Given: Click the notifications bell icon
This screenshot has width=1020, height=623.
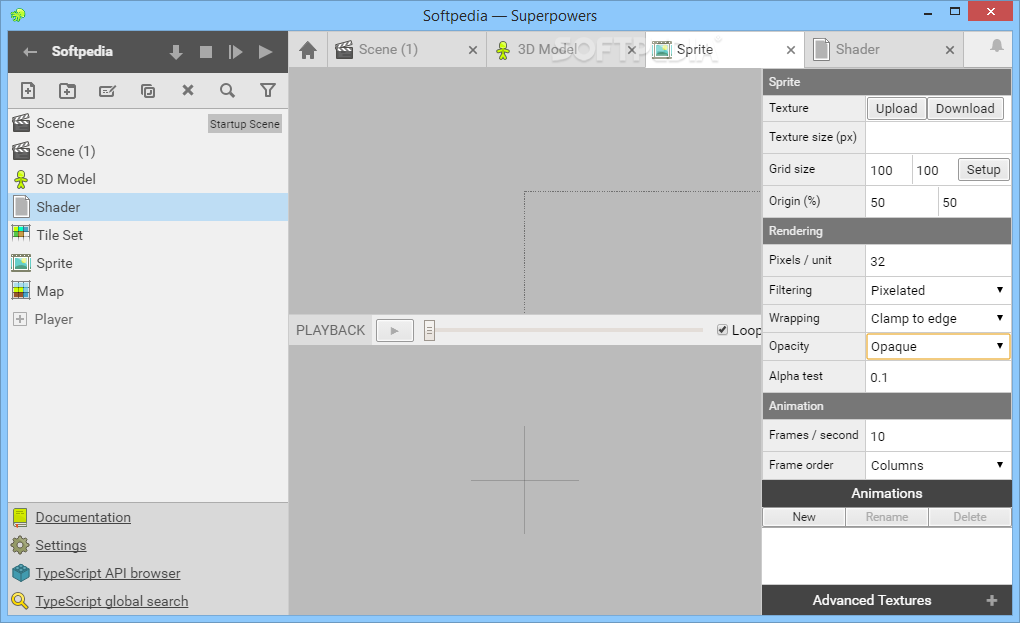Looking at the screenshot, I should point(997,46).
